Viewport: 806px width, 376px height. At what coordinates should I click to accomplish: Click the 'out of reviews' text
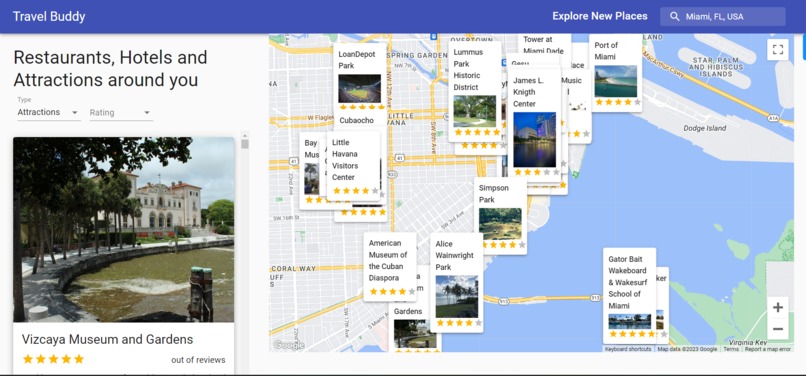click(198, 360)
